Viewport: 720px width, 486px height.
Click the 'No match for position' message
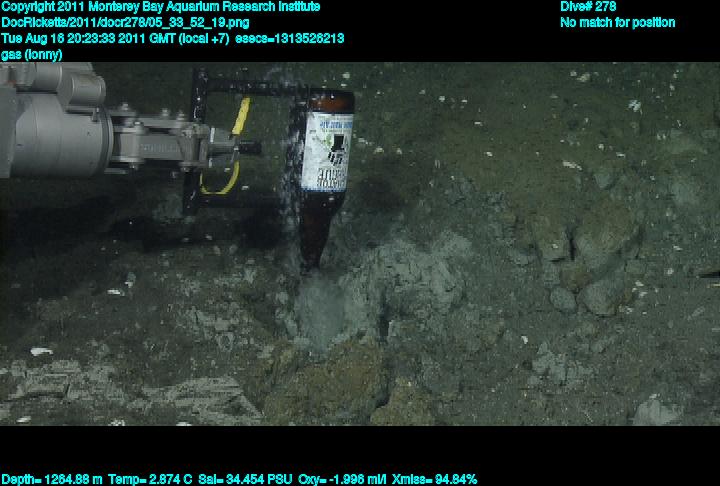tap(617, 22)
